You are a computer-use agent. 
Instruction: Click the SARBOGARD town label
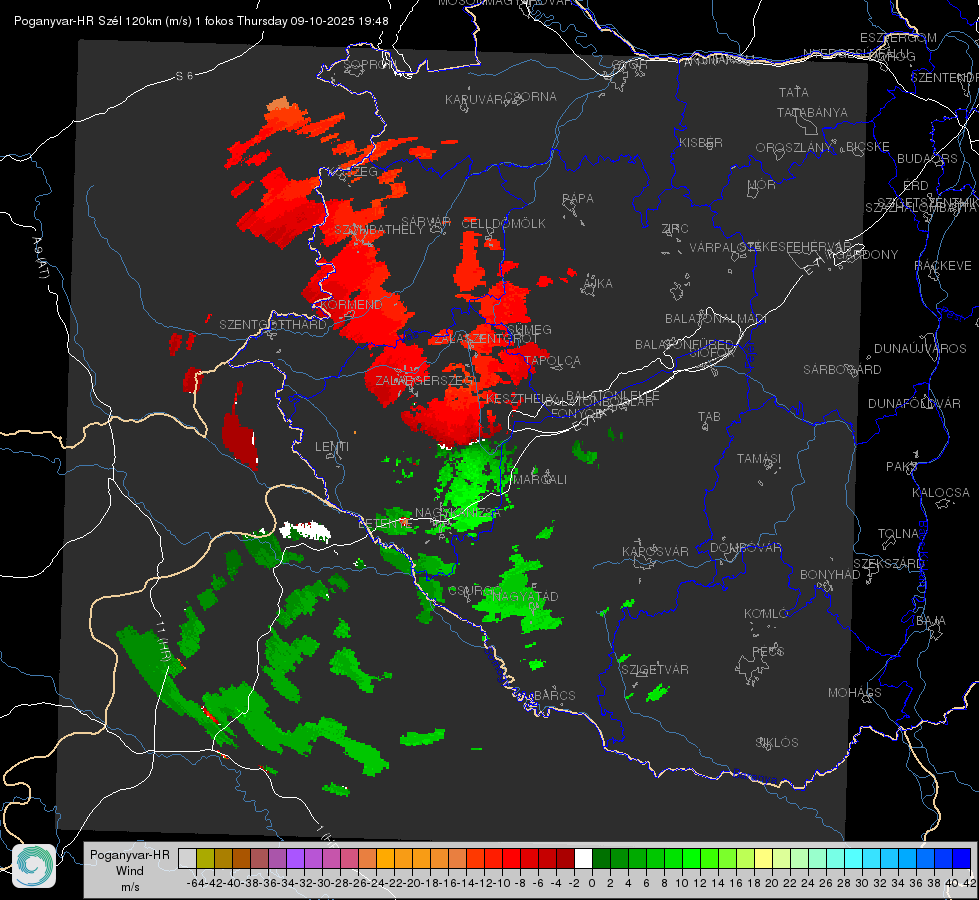coord(842,370)
